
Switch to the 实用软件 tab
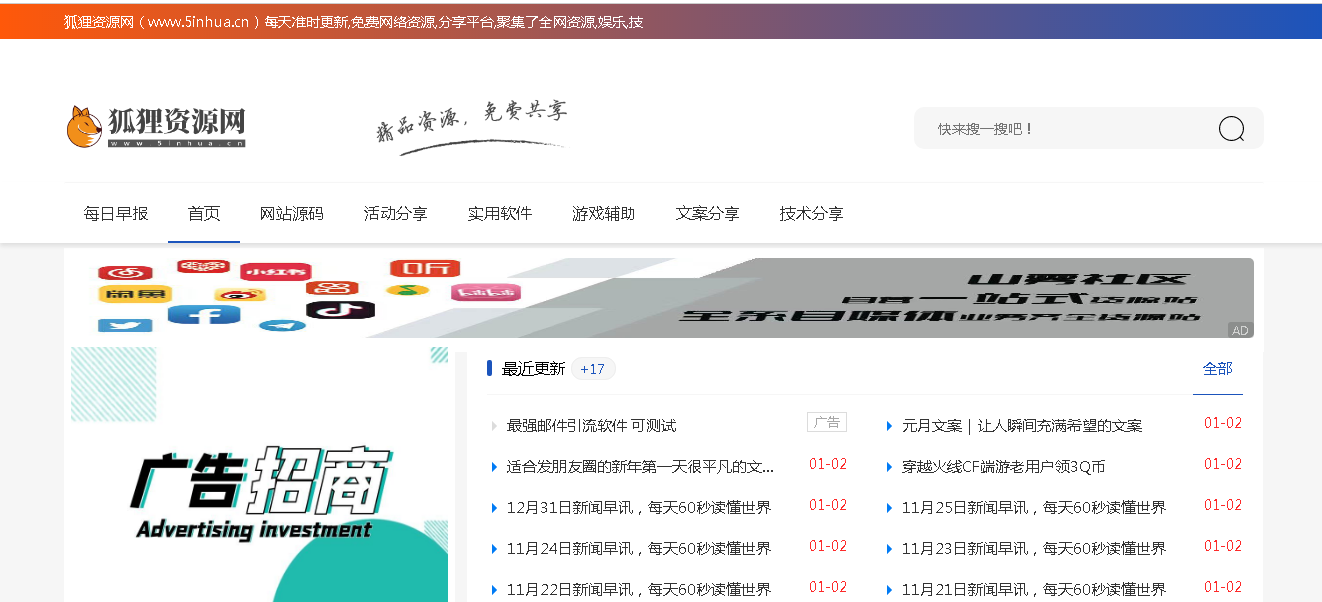click(500, 213)
